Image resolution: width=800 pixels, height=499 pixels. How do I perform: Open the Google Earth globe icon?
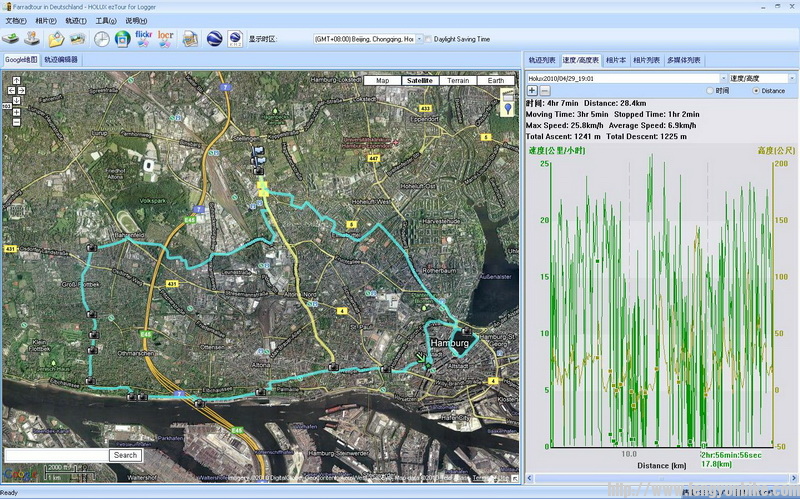(215, 39)
